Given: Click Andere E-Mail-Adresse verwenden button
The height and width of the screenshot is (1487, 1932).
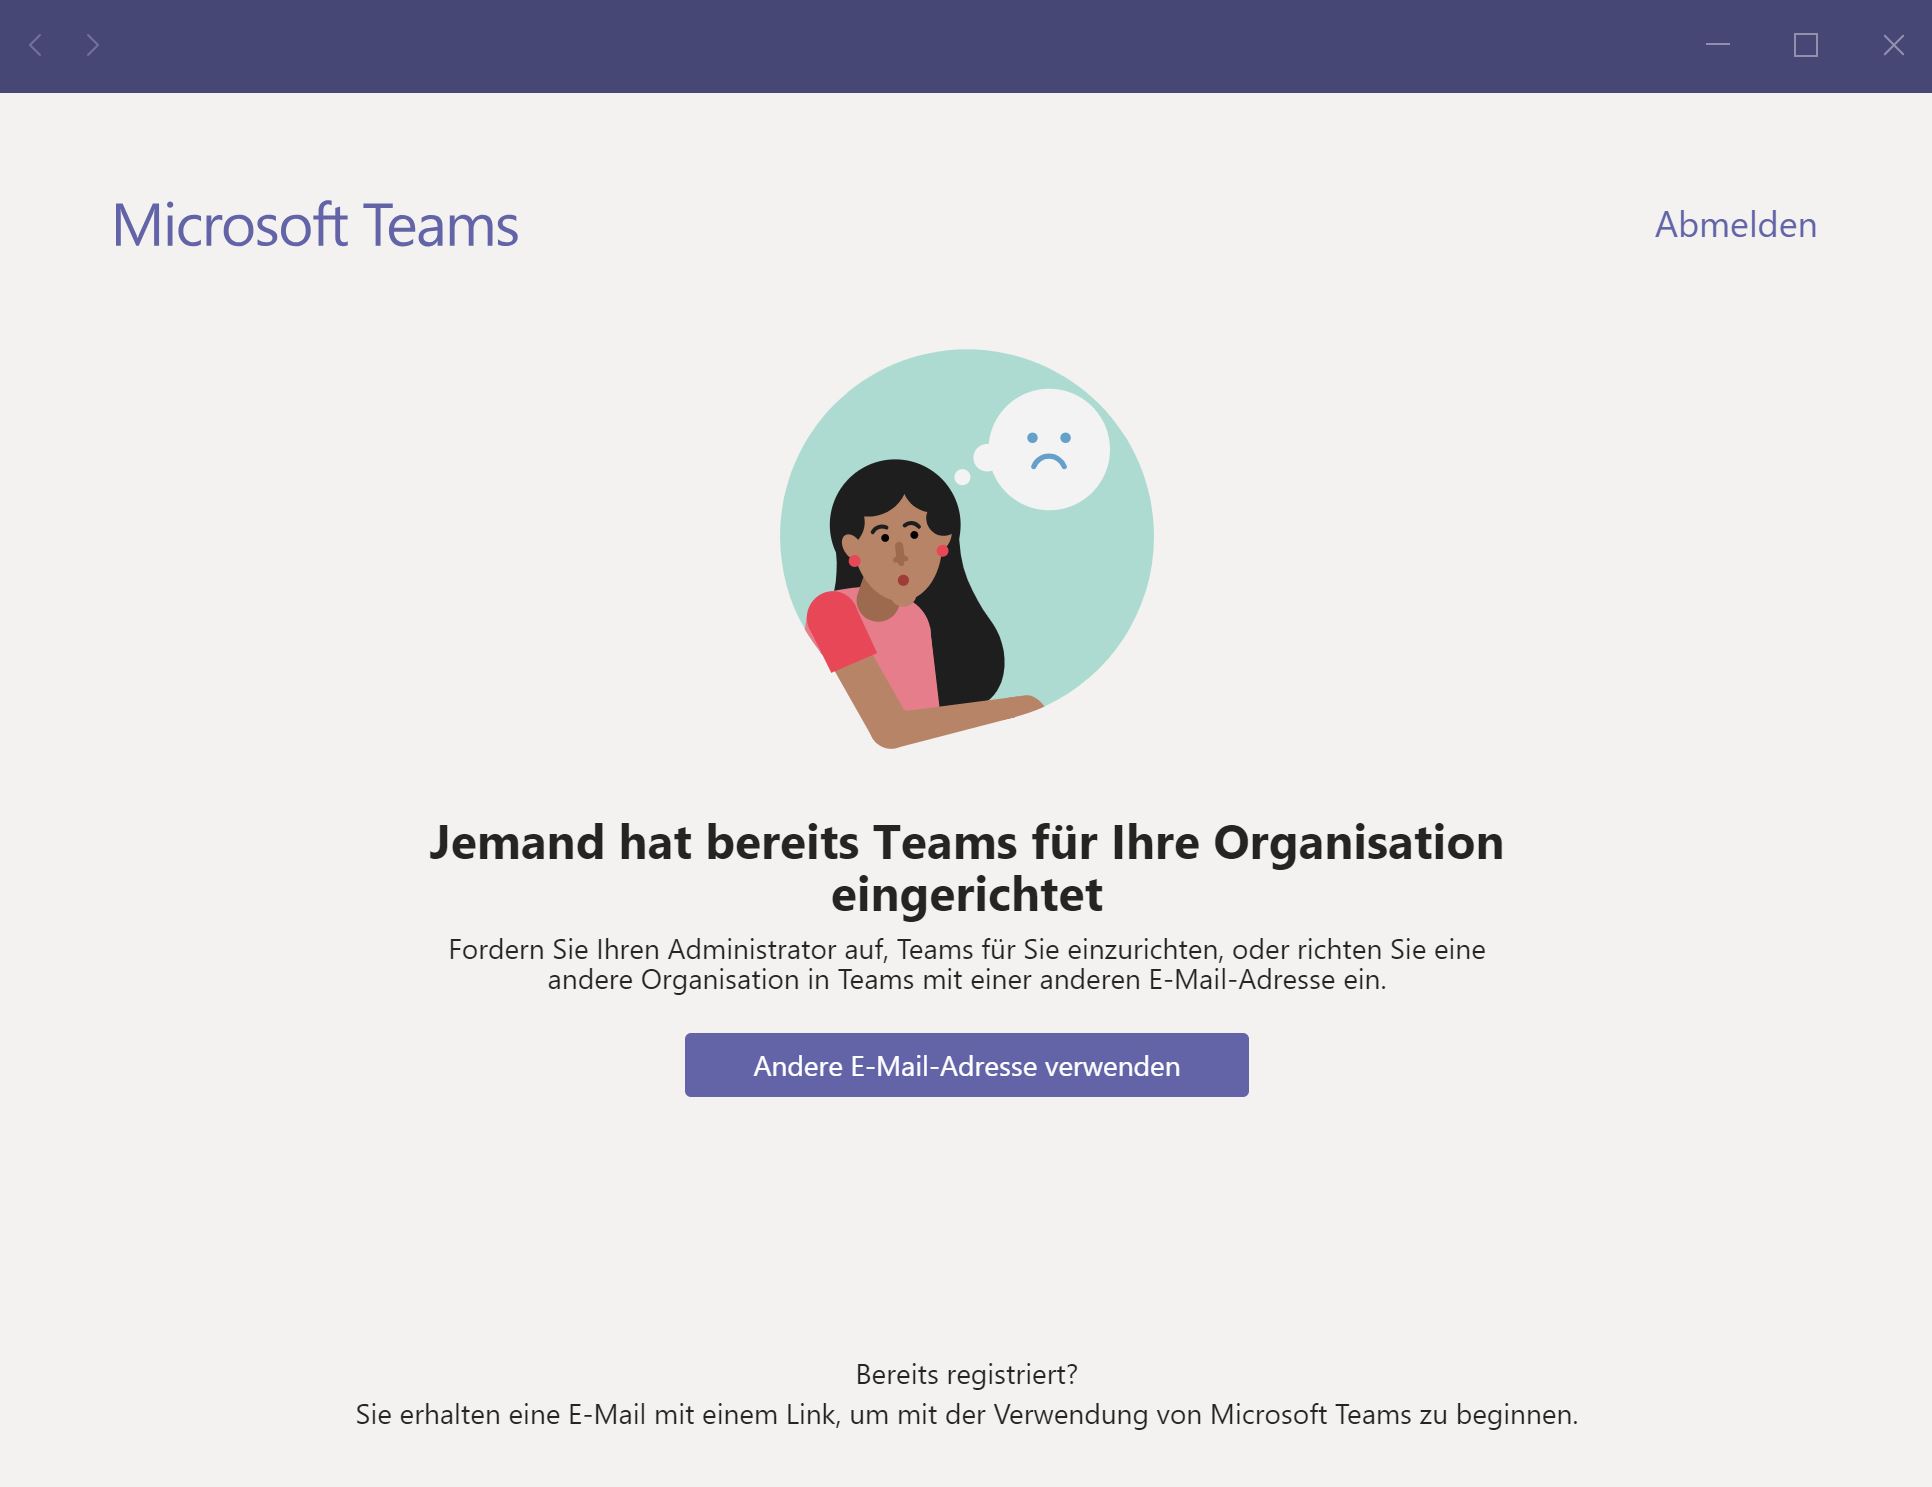Looking at the screenshot, I should coord(966,1065).
